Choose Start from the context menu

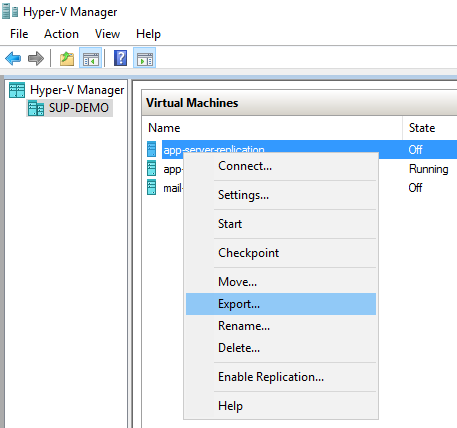(x=281, y=224)
